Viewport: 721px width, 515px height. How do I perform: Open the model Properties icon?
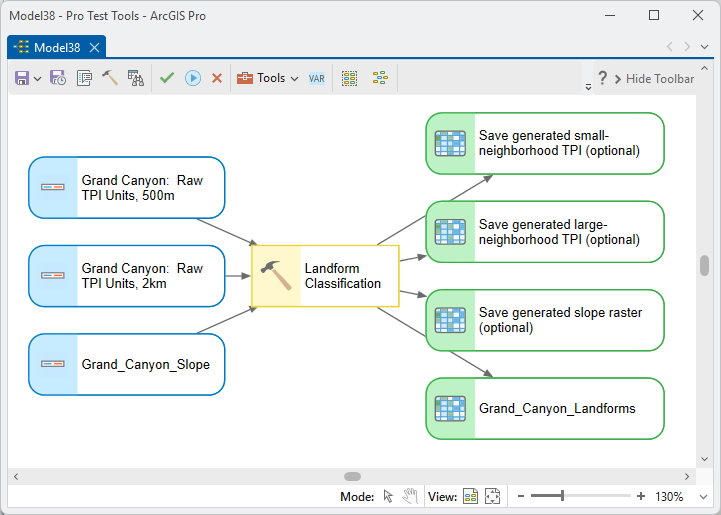(x=84, y=78)
